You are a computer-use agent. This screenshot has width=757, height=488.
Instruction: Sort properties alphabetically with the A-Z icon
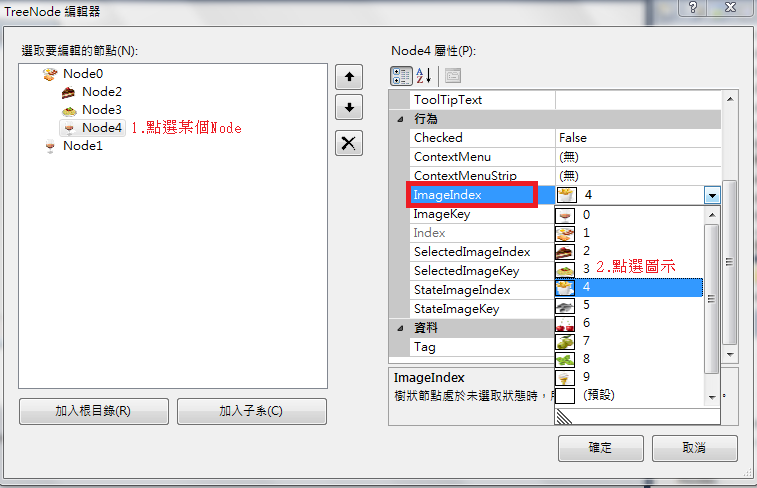pos(423,76)
